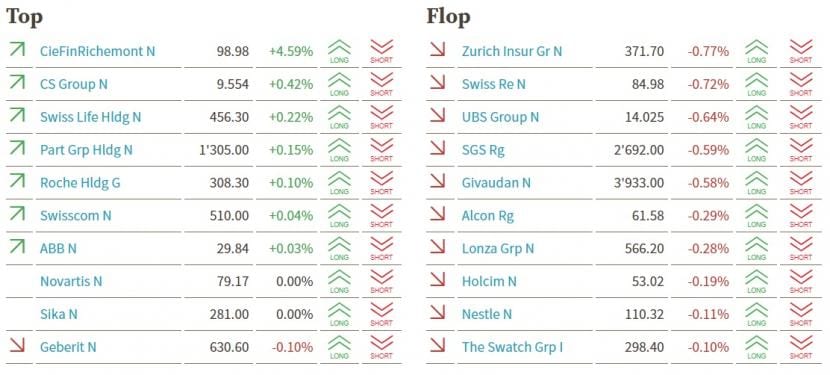Click the SHORT icon for The Swatch Grp I
Screen dimensions: 830x375
800,347
